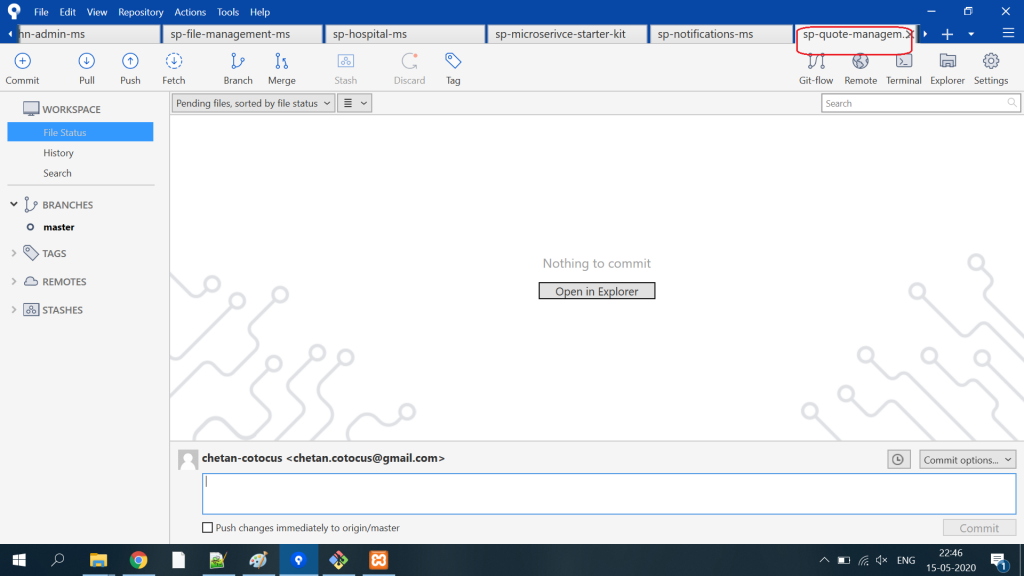Screen dimensions: 1024x576
Task: Click the Discard toolbar icon
Action: pyautogui.click(x=409, y=61)
